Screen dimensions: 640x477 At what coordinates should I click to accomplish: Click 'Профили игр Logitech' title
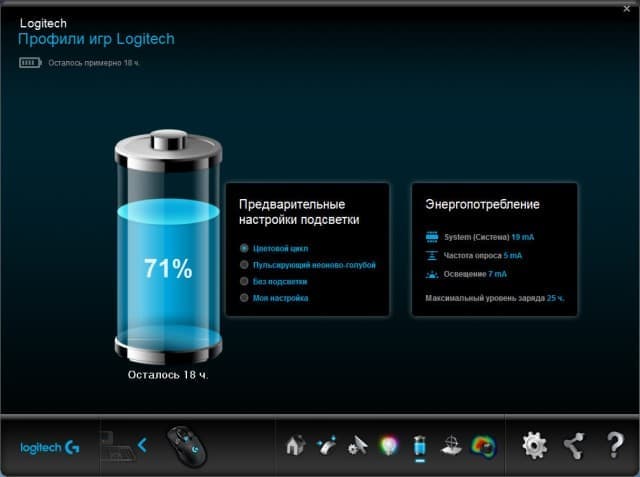96,39
